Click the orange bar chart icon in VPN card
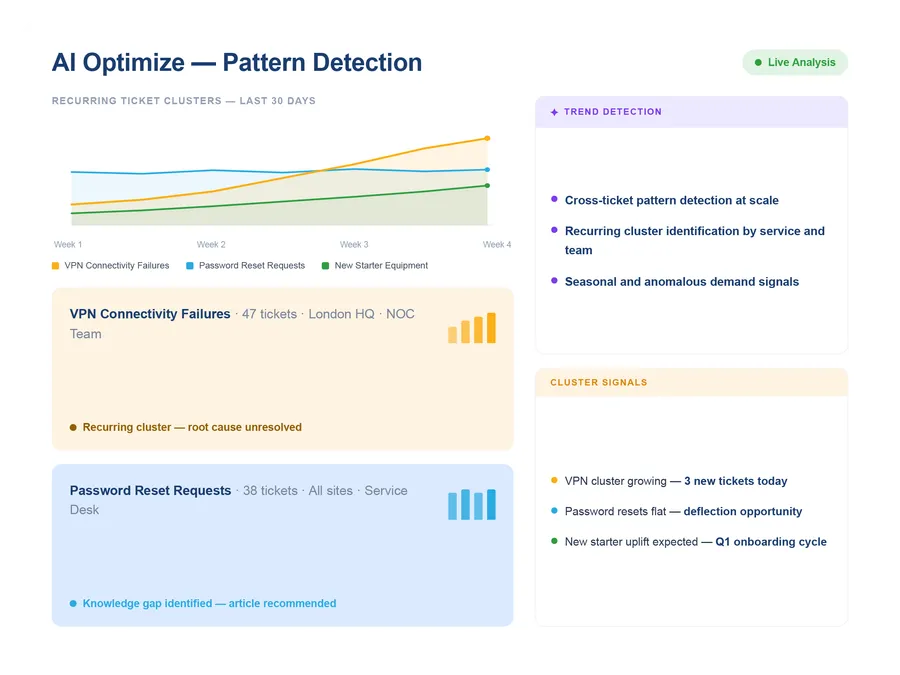This screenshot has width=900, height=675. [471, 328]
